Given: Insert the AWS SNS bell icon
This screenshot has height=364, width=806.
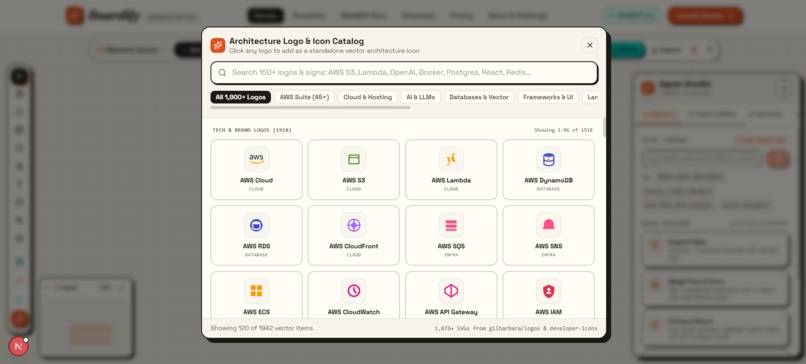Looking at the screenshot, I should 548,235.
